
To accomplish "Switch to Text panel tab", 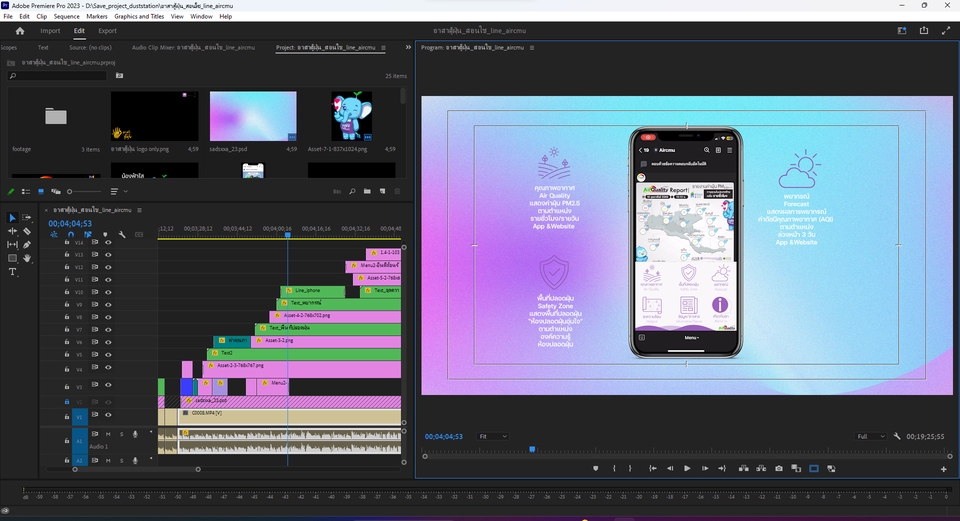I will [43, 47].
